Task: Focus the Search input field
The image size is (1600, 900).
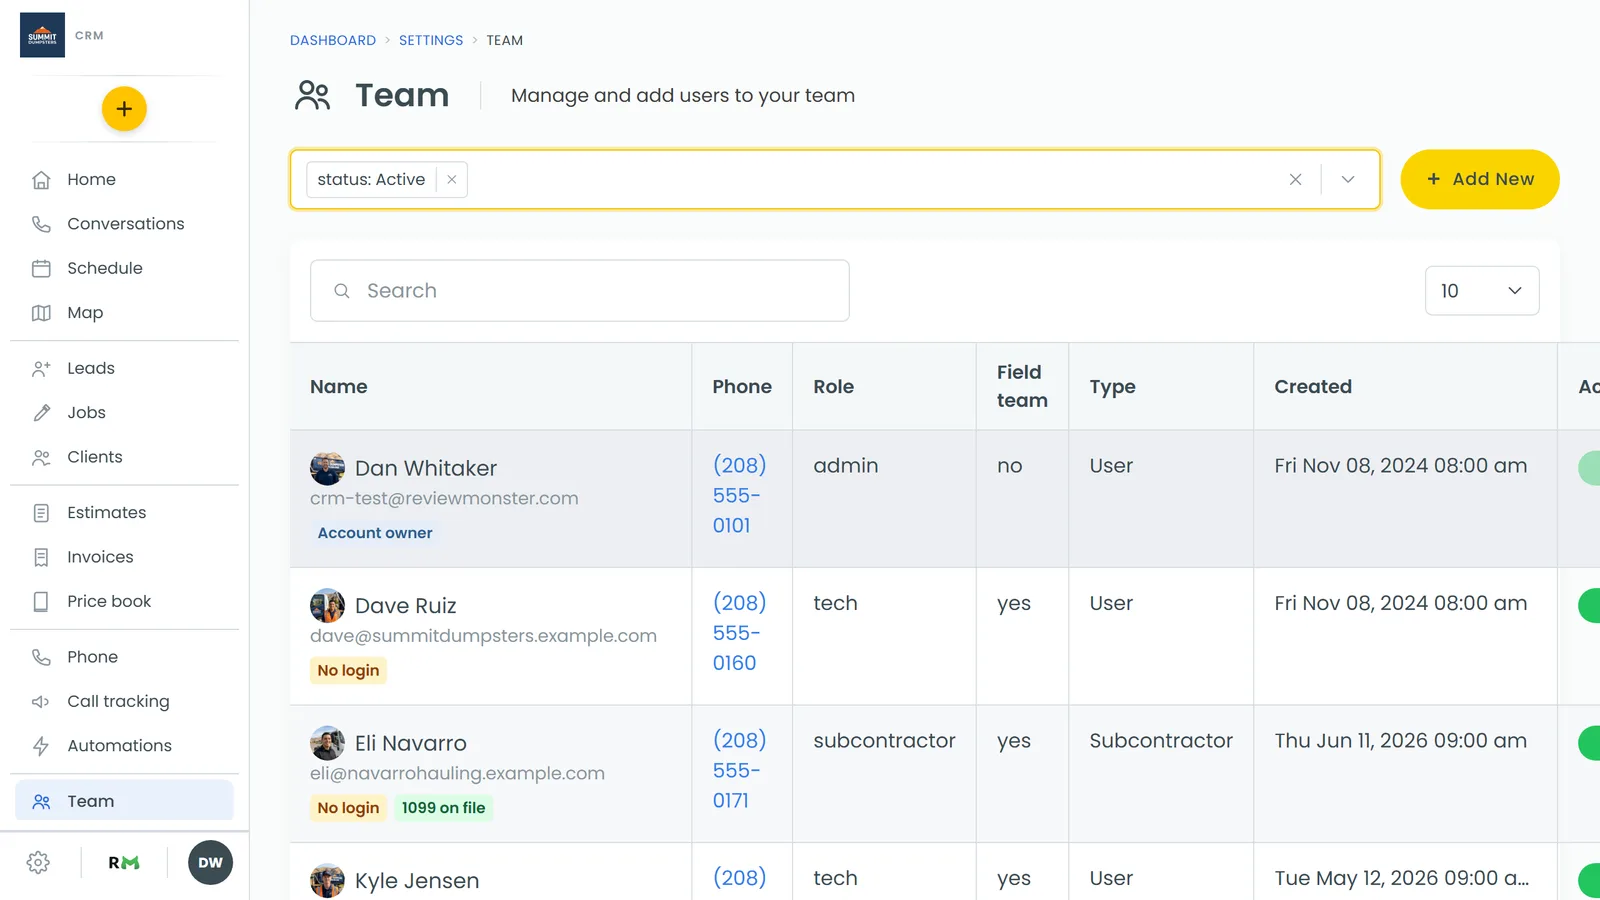Action: pos(580,291)
